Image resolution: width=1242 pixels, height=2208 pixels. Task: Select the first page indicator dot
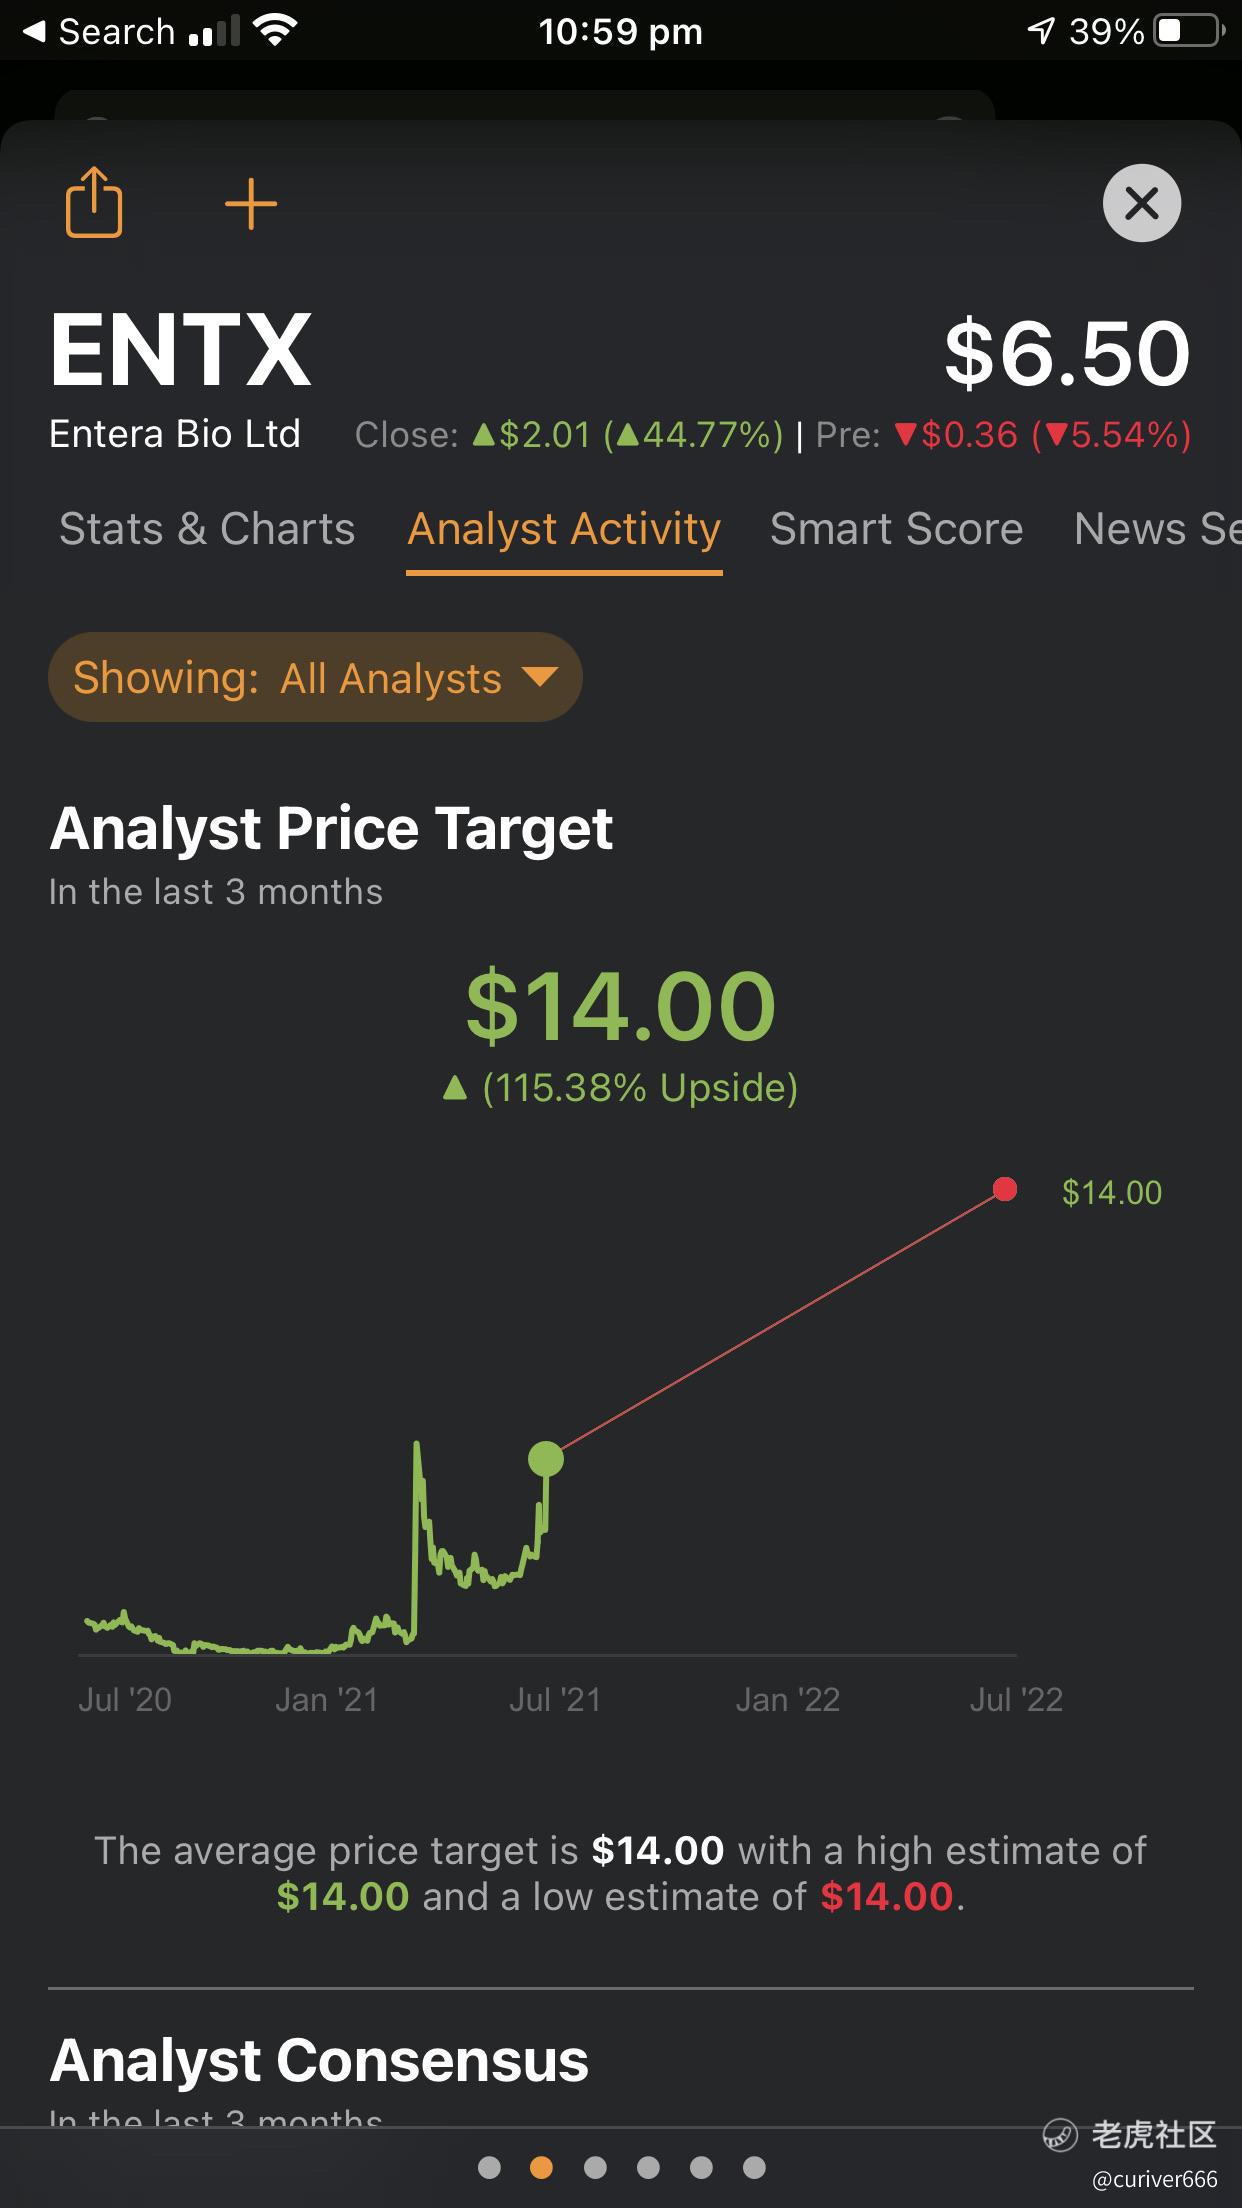click(489, 2167)
